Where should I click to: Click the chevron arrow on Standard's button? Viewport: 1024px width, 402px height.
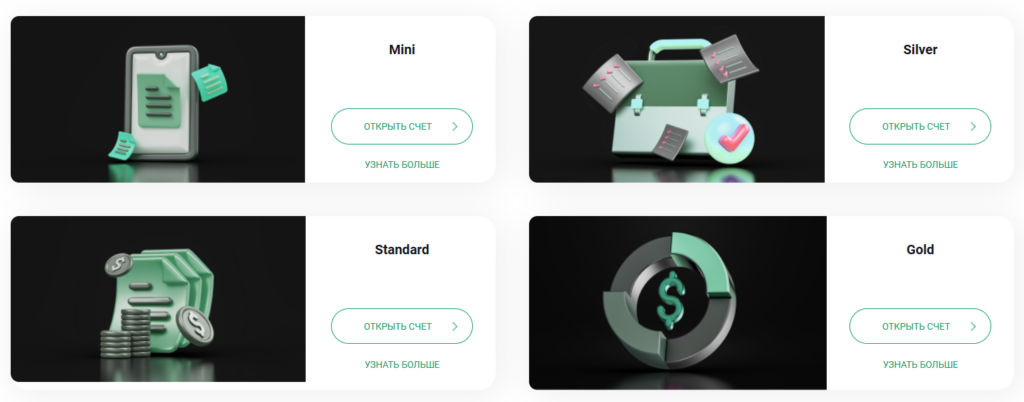pos(455,327)
